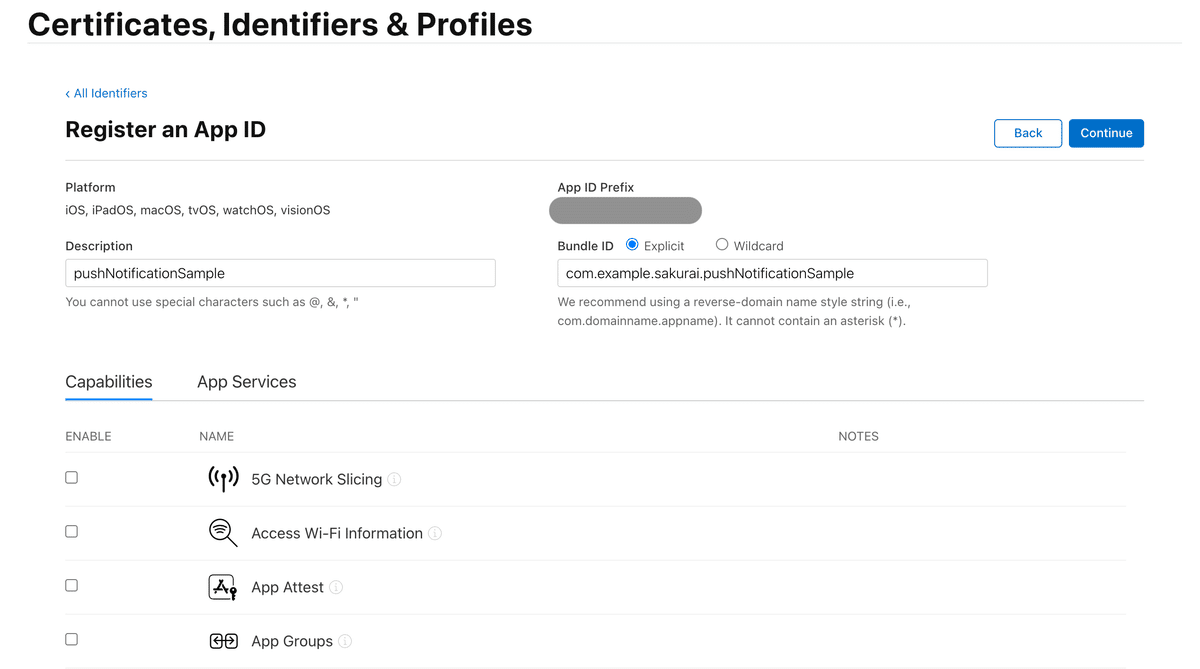Enable the 5G Network Slicing checkbox
The image size is (1200, 669).
[x=71, y=478]
